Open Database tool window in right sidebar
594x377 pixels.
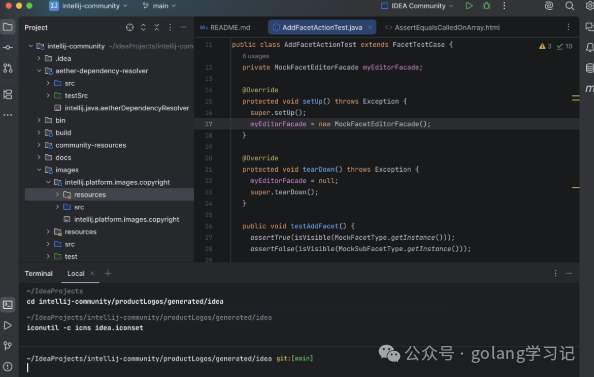tap(589, 68)
